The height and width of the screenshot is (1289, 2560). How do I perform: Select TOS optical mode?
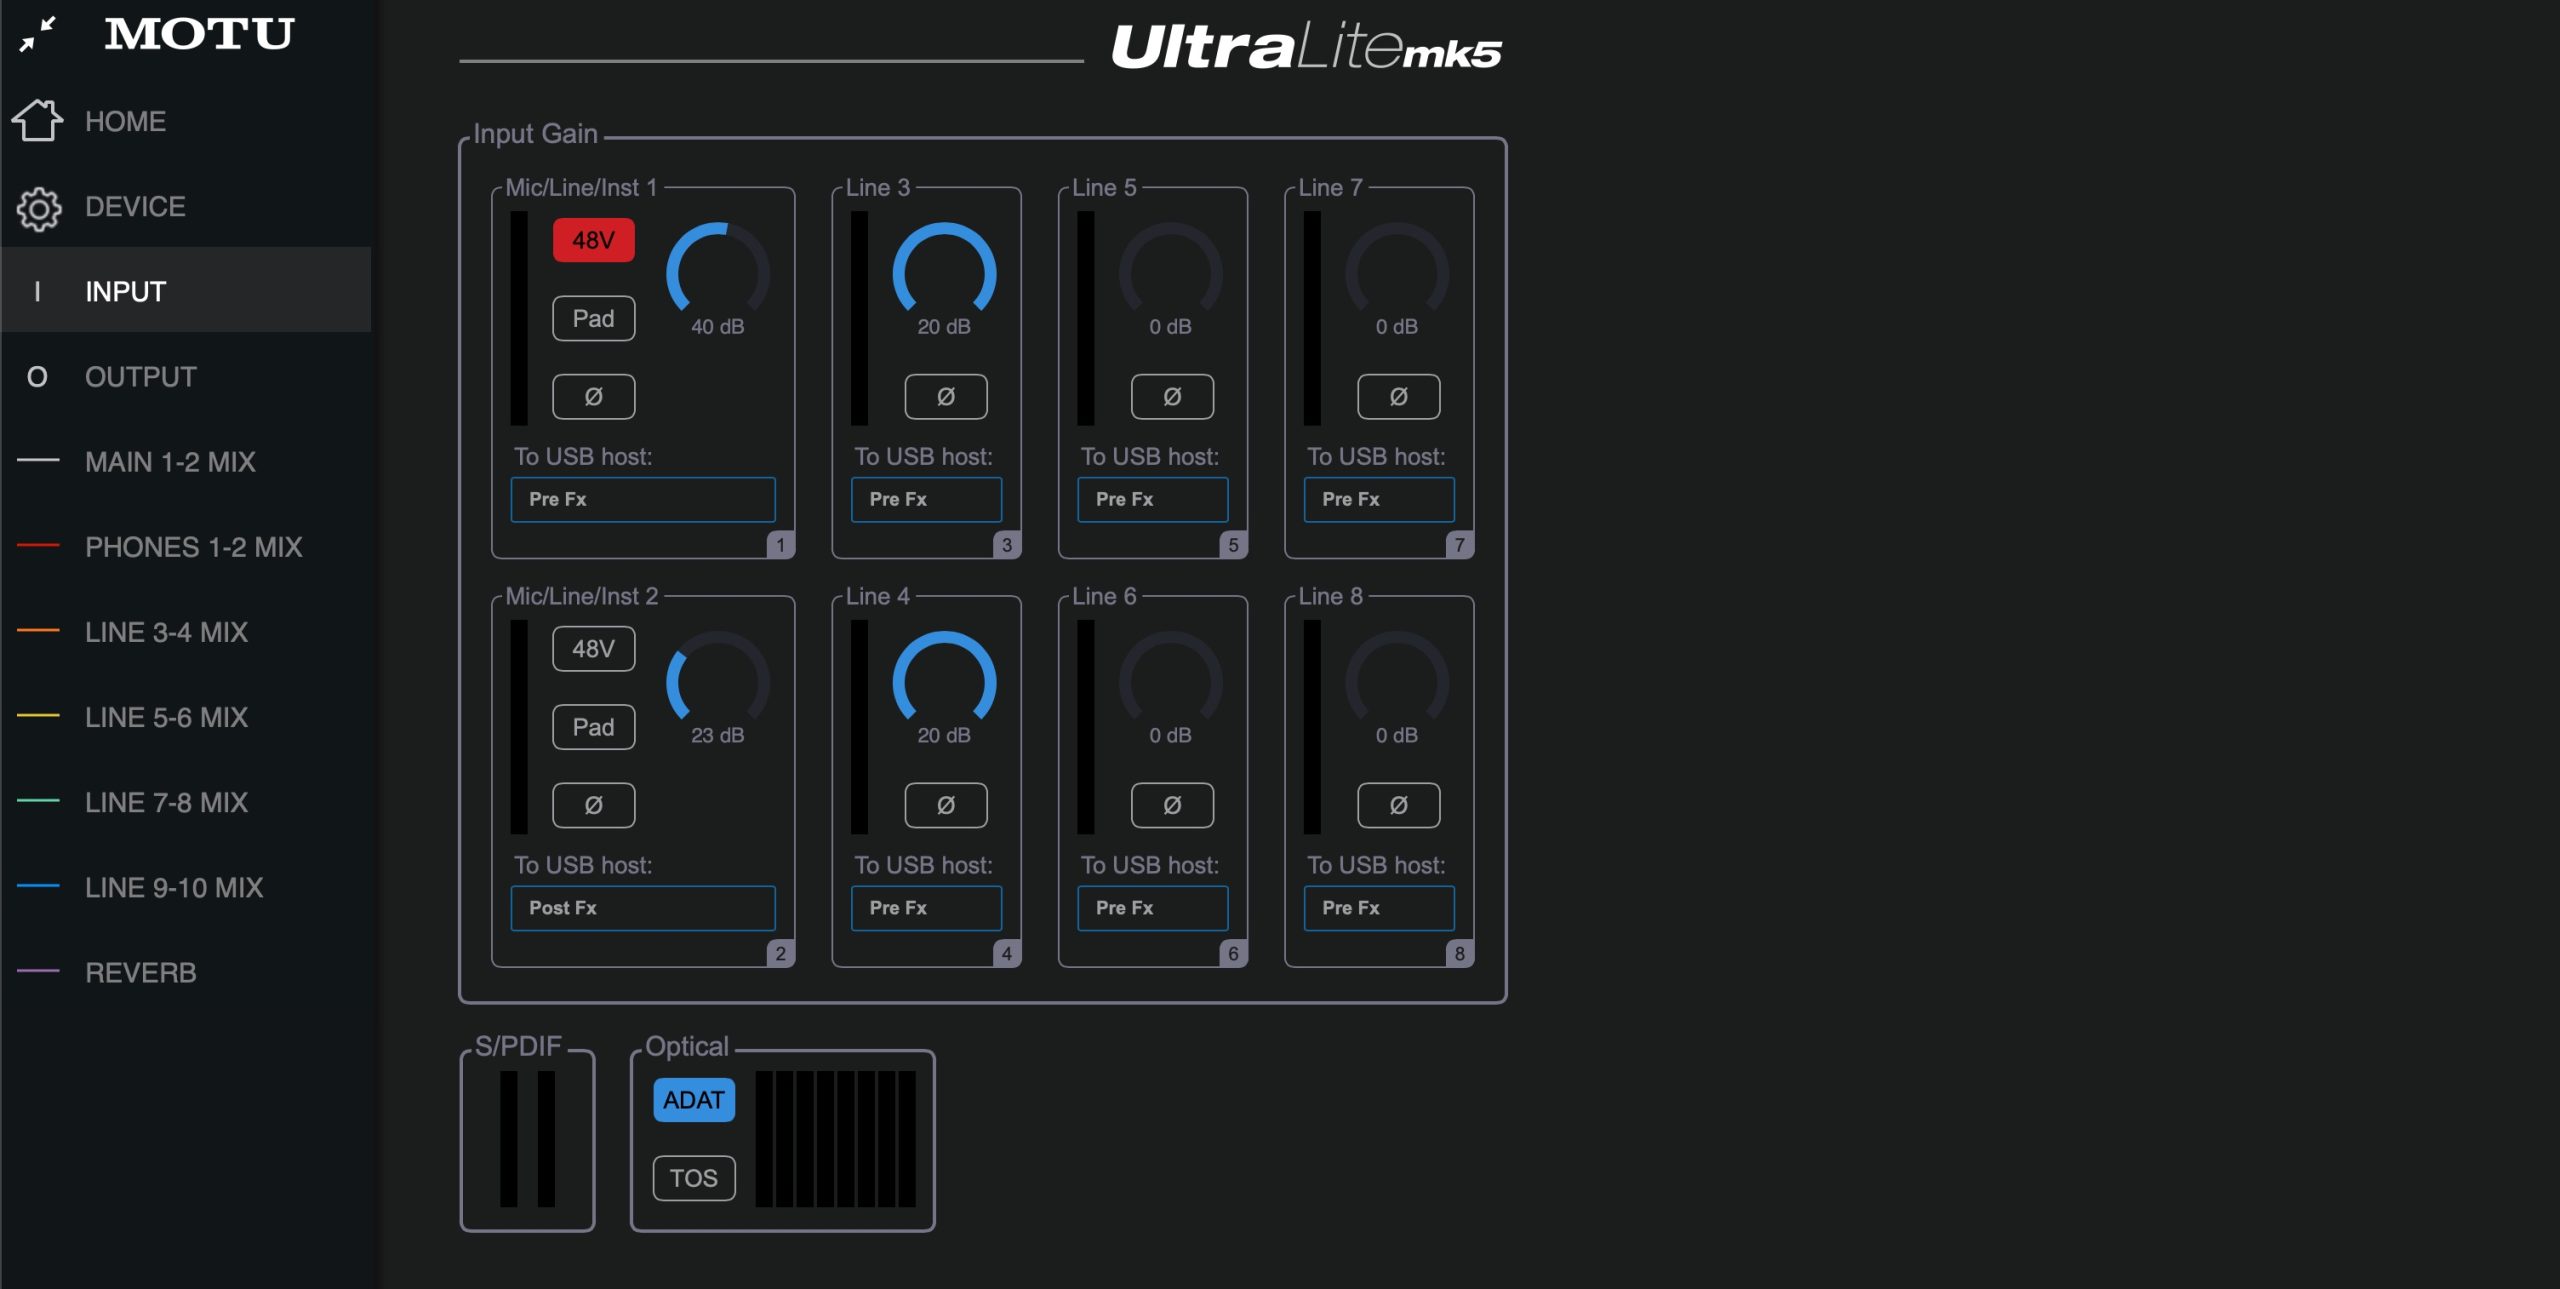pos(694,1178)
